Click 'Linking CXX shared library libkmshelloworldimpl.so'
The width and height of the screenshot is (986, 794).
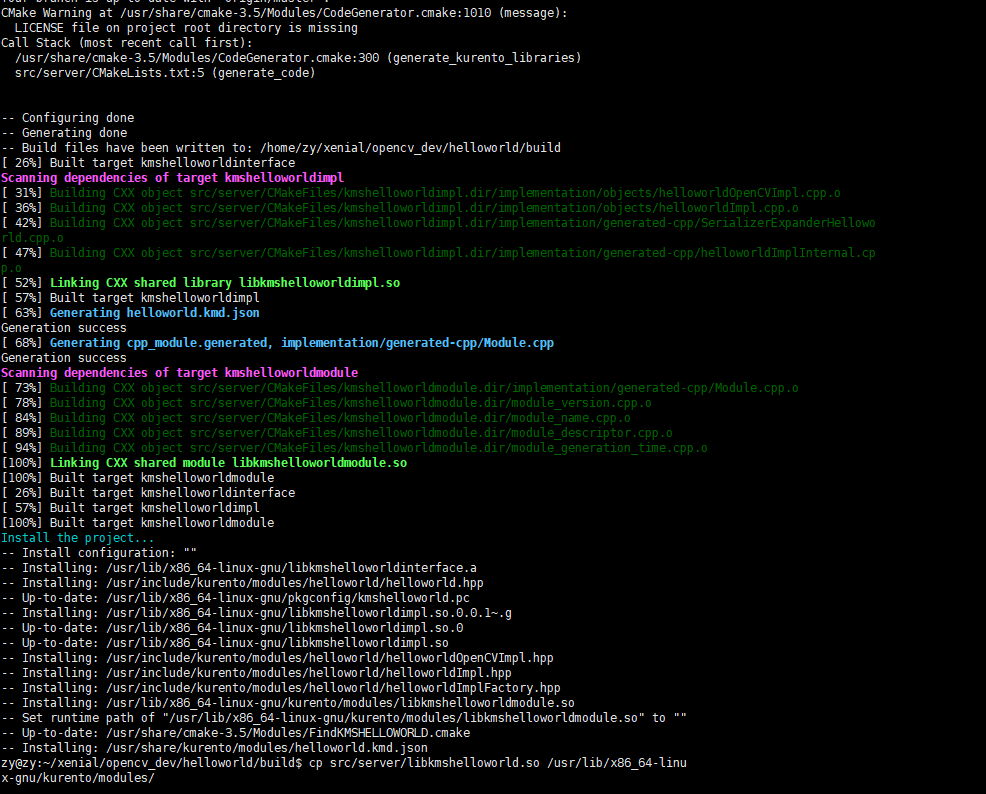pos(225,283)
